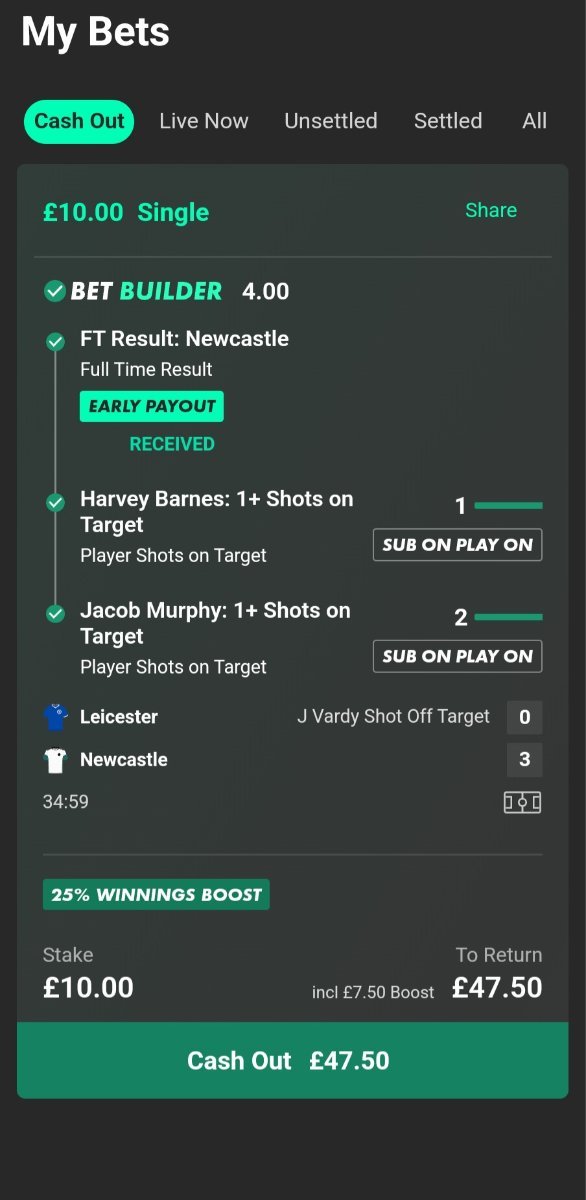
Task: Open the football pitch match view icon
Action: point(522,802)
